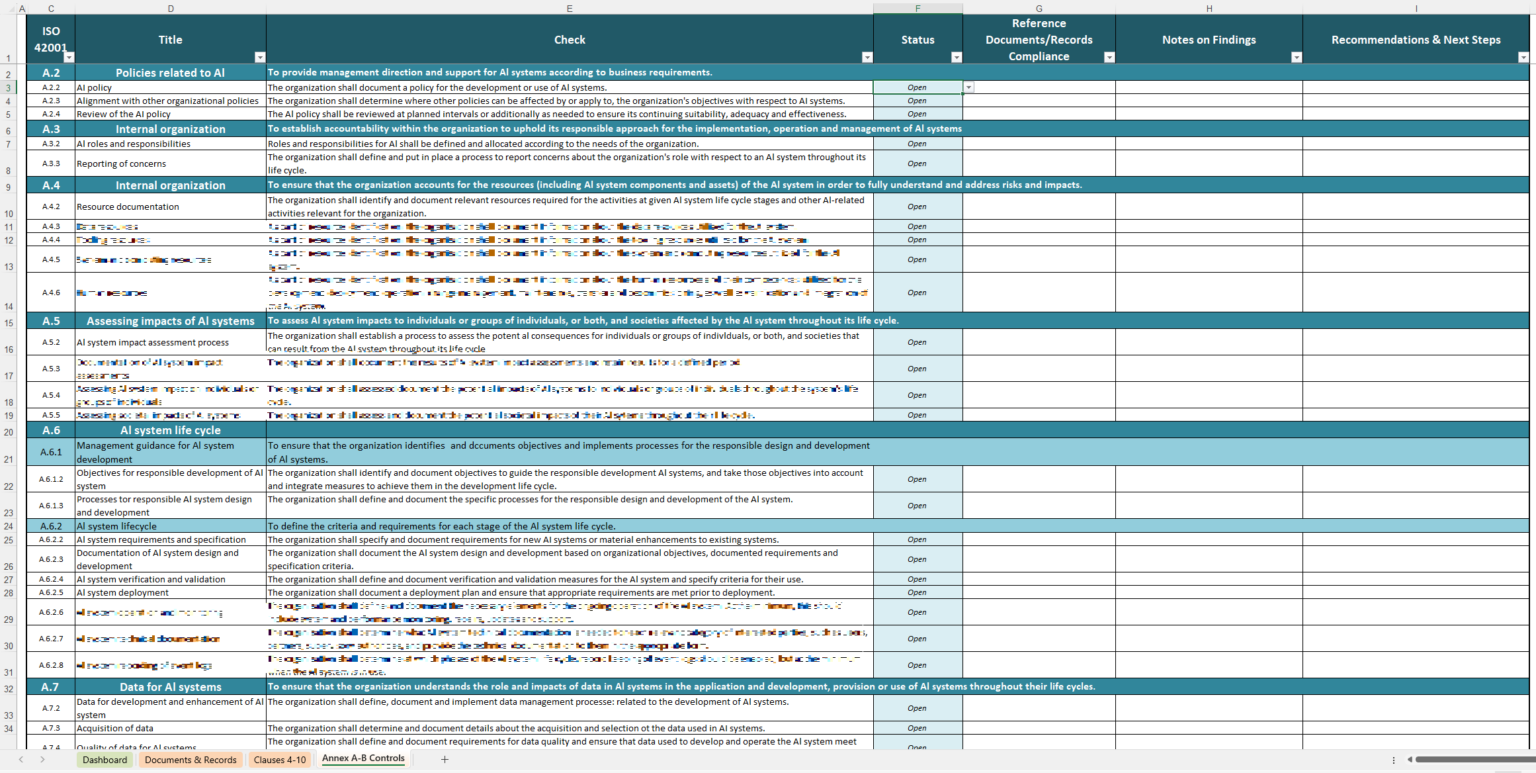Image resolution: width=1536 pixels, height=773 pixels.
Task: Select row 15 by its row number
Action: 10,321
